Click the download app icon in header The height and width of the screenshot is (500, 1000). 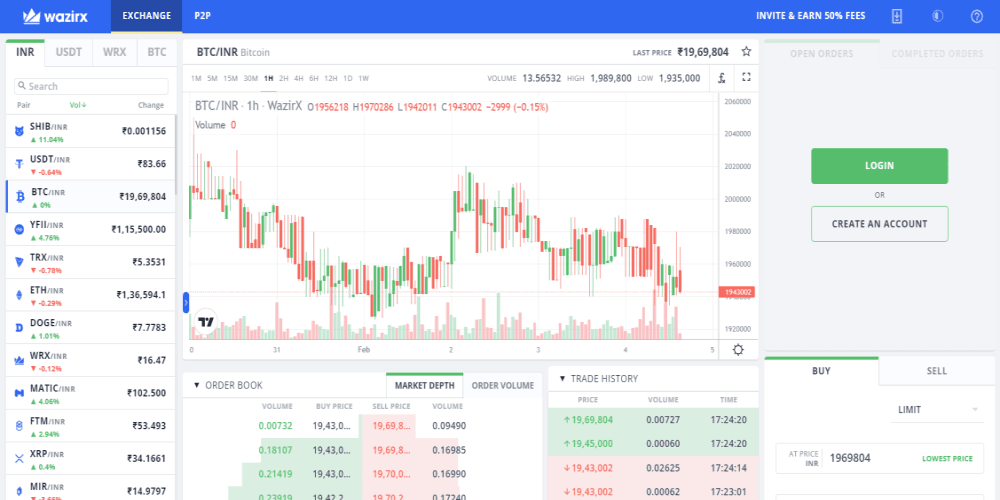pos(897,16)
